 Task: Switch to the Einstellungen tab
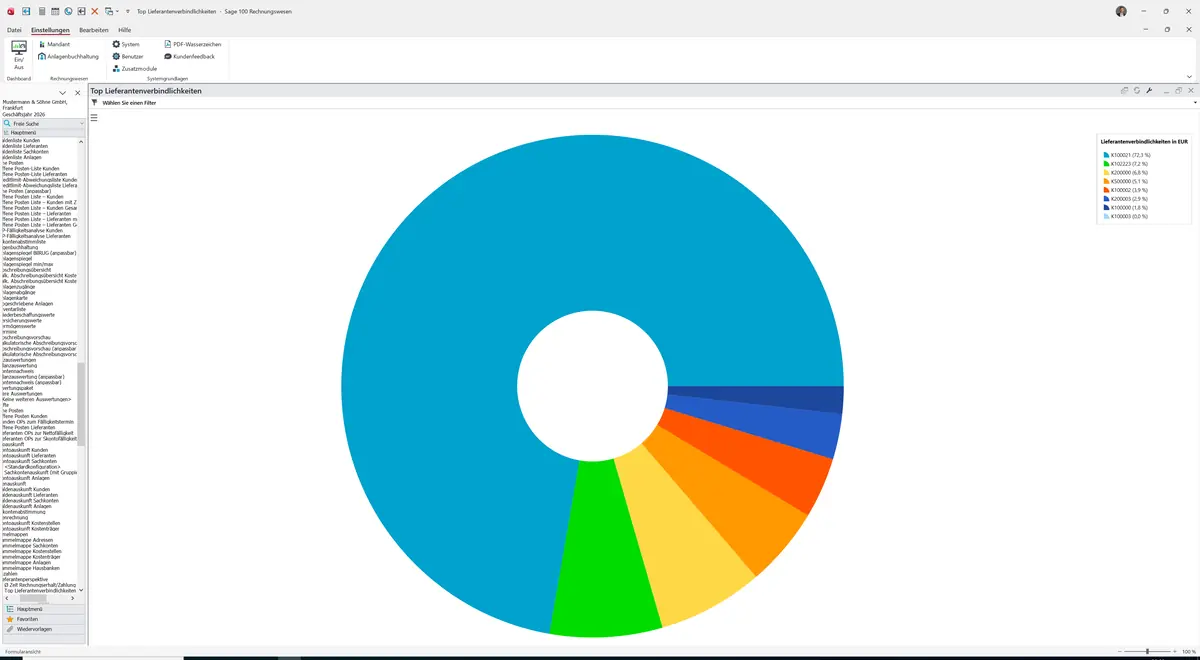(x=50, y=30)
